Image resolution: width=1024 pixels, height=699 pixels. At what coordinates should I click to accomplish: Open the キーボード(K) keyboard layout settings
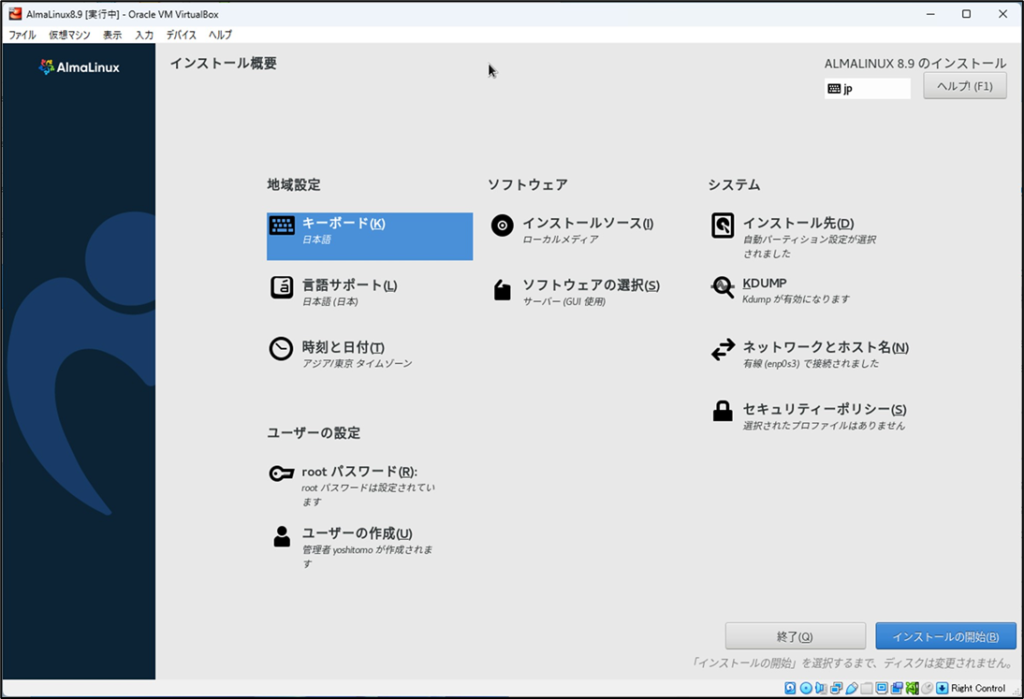(x=370, y=236)
